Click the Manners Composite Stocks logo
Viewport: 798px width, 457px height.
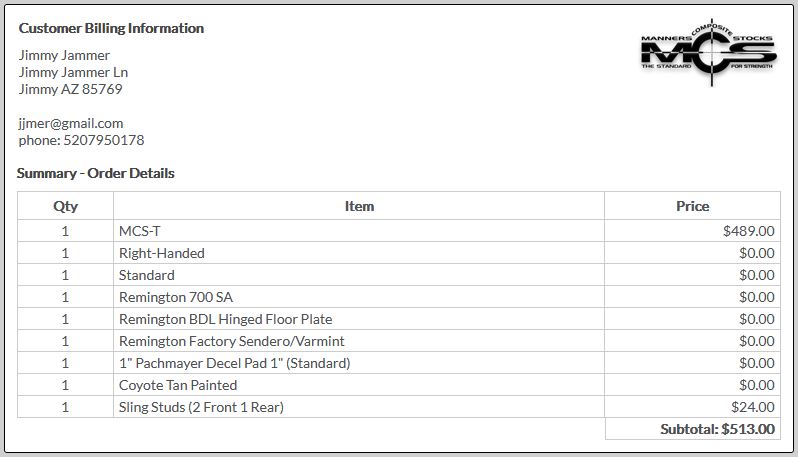[x=708, y=53]
